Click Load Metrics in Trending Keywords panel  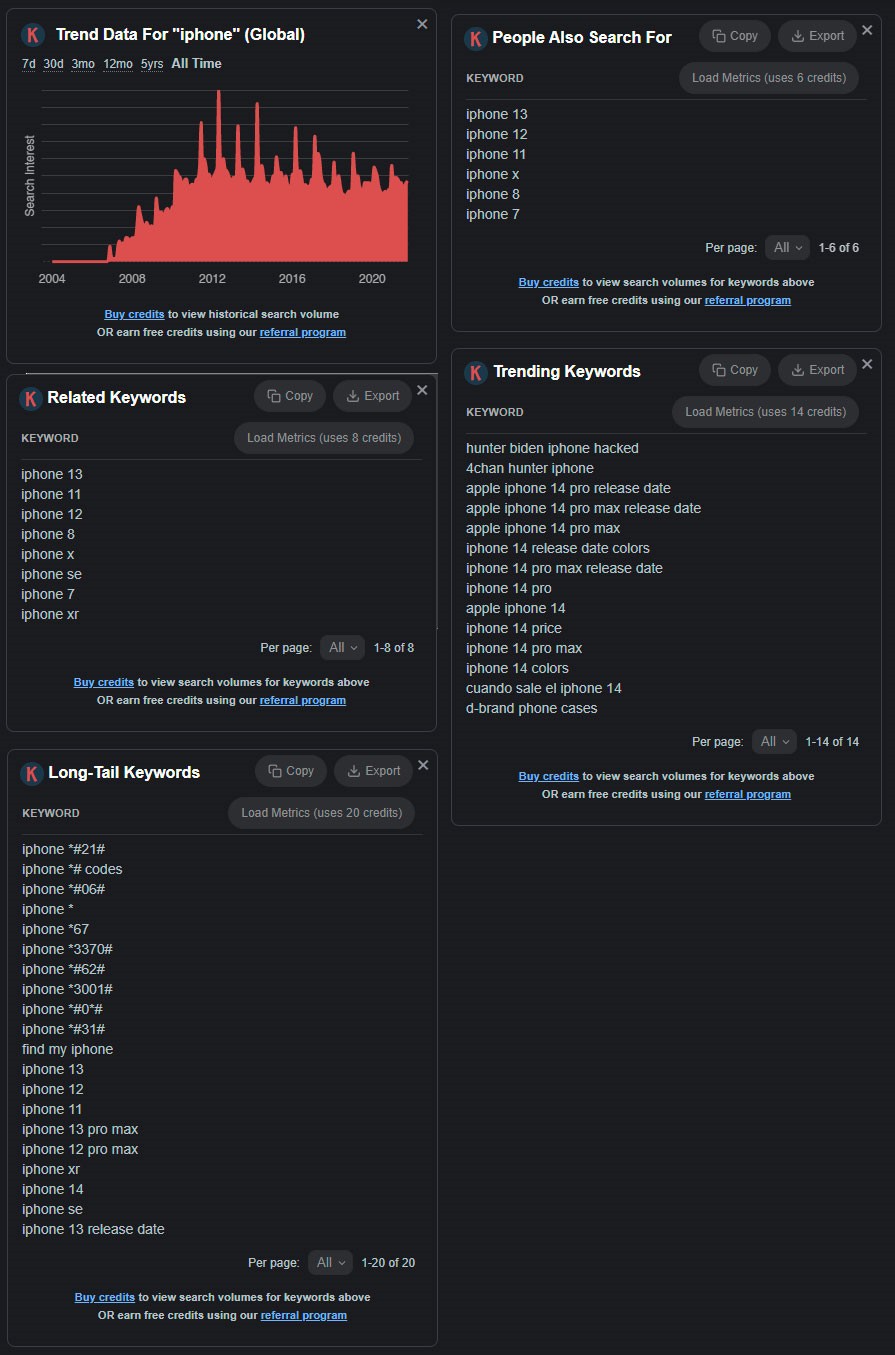pyautogui.click(x=765, y=411)
